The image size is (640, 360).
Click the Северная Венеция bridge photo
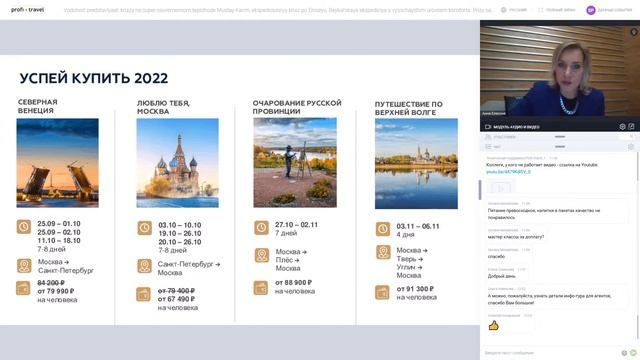coord(58,163)
